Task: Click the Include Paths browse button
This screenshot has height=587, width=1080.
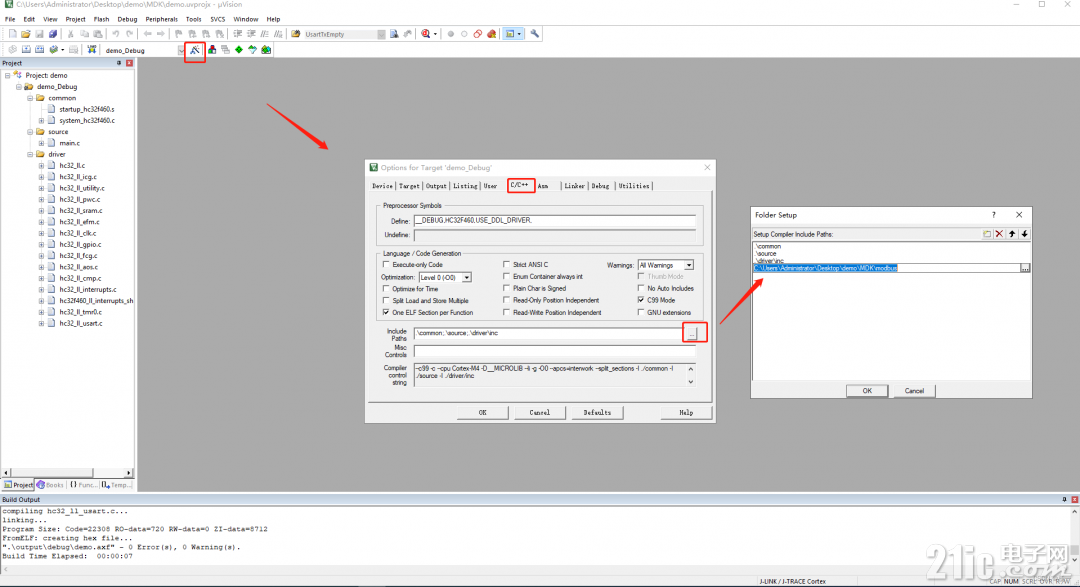Action: [x=692, y=333]
